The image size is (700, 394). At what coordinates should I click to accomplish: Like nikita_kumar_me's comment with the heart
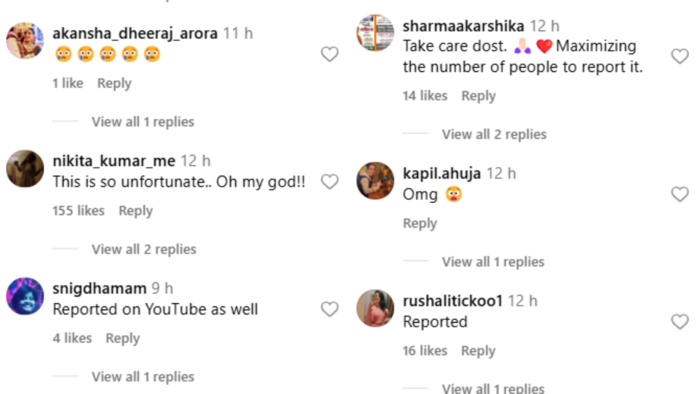329,182
